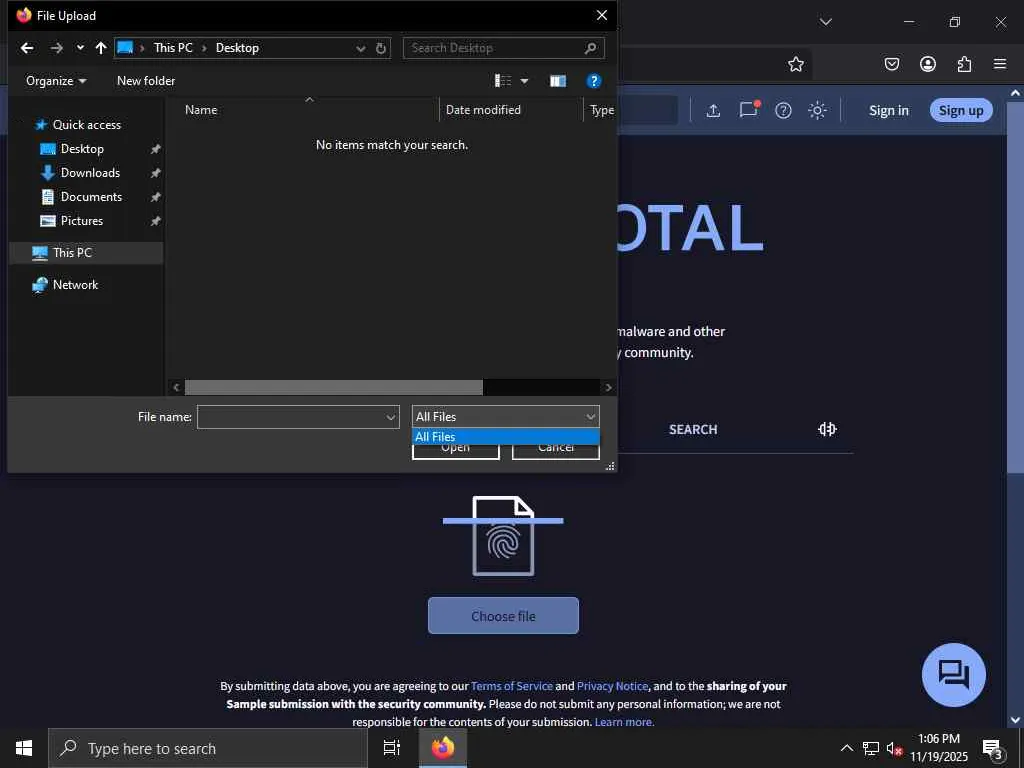
Task: Click the All Files file type combo box
Action: [x=505, y=417]
